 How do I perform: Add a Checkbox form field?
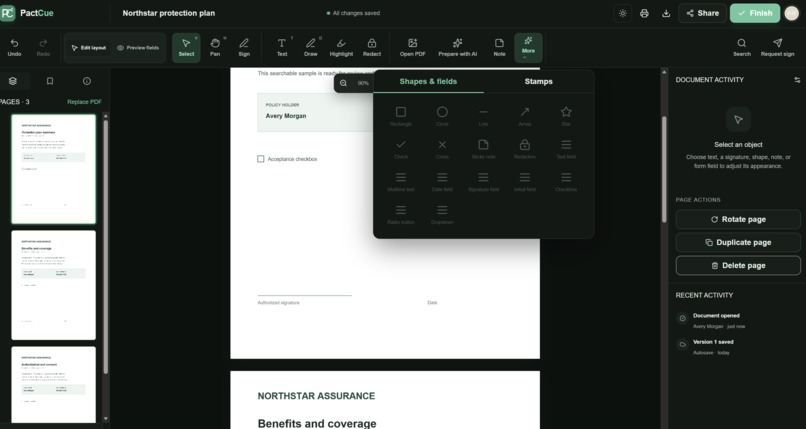point(566,182)
